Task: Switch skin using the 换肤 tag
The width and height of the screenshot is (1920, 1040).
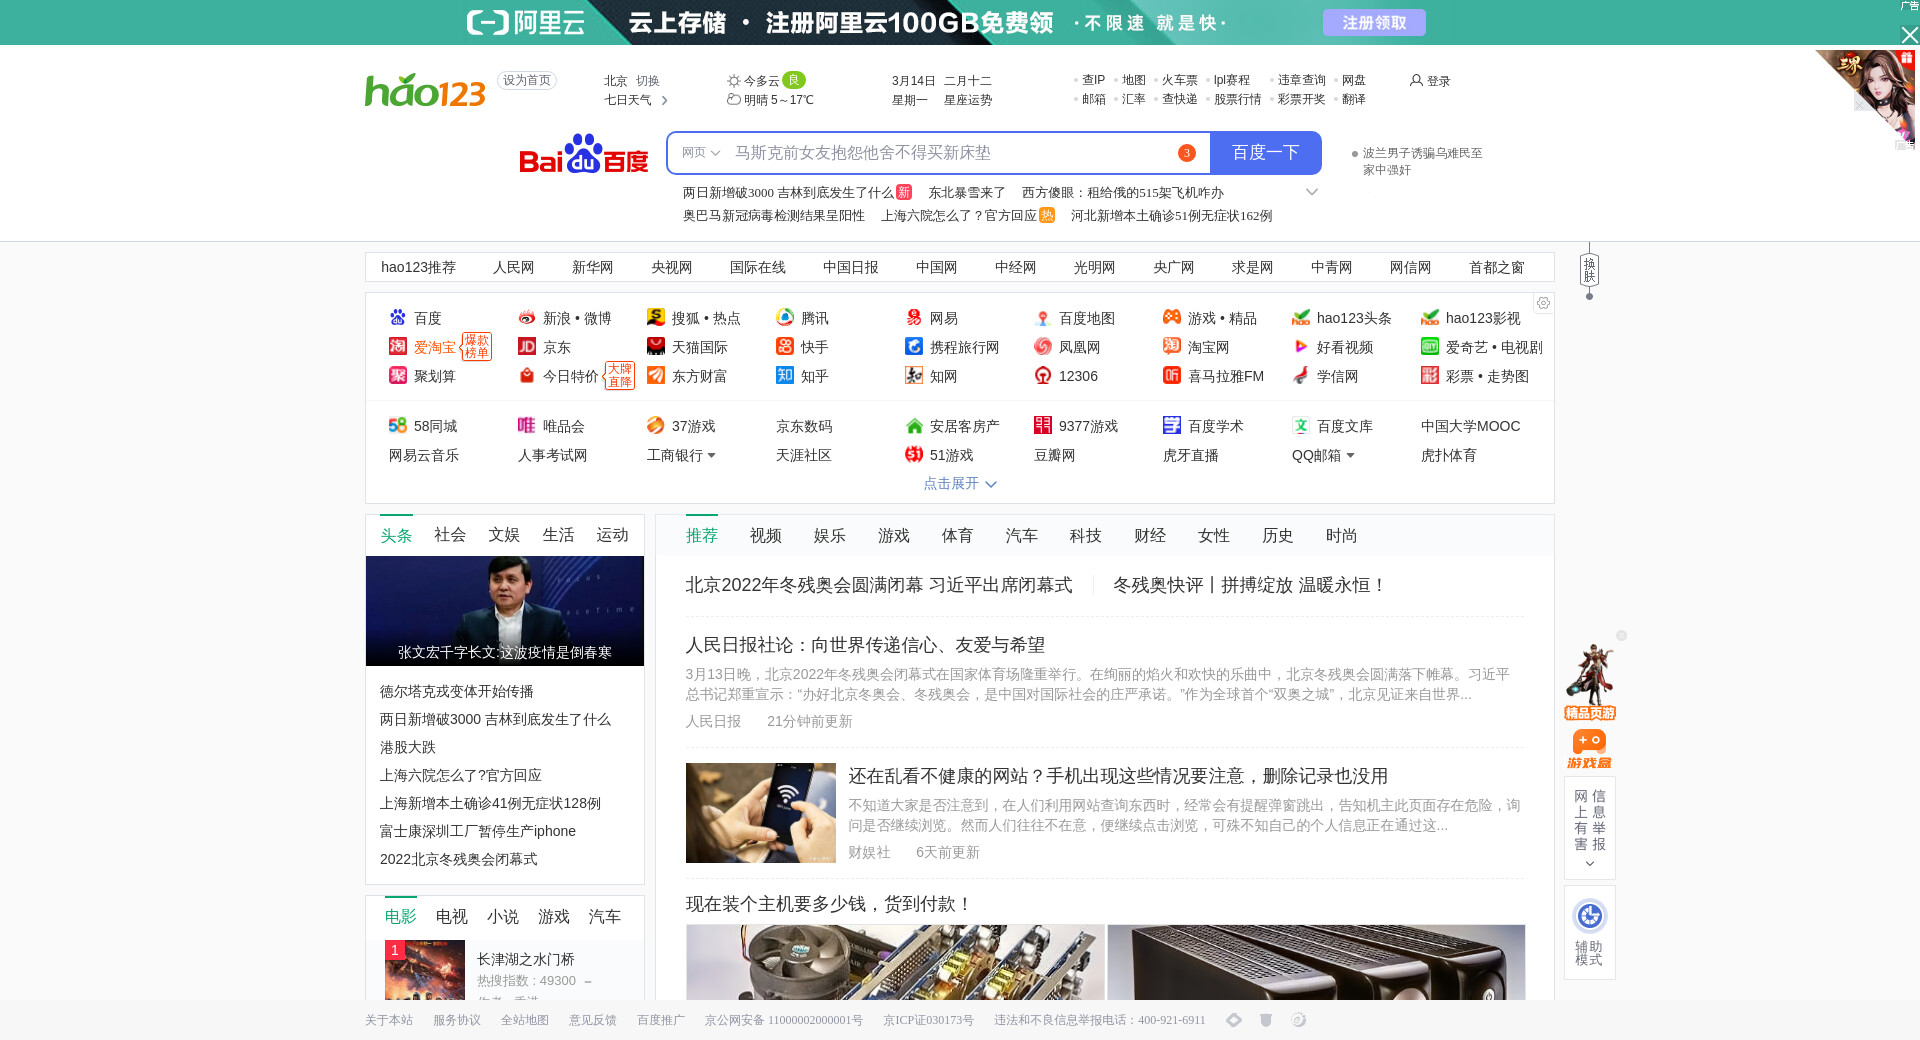Action: click(x=1589, y=270)
